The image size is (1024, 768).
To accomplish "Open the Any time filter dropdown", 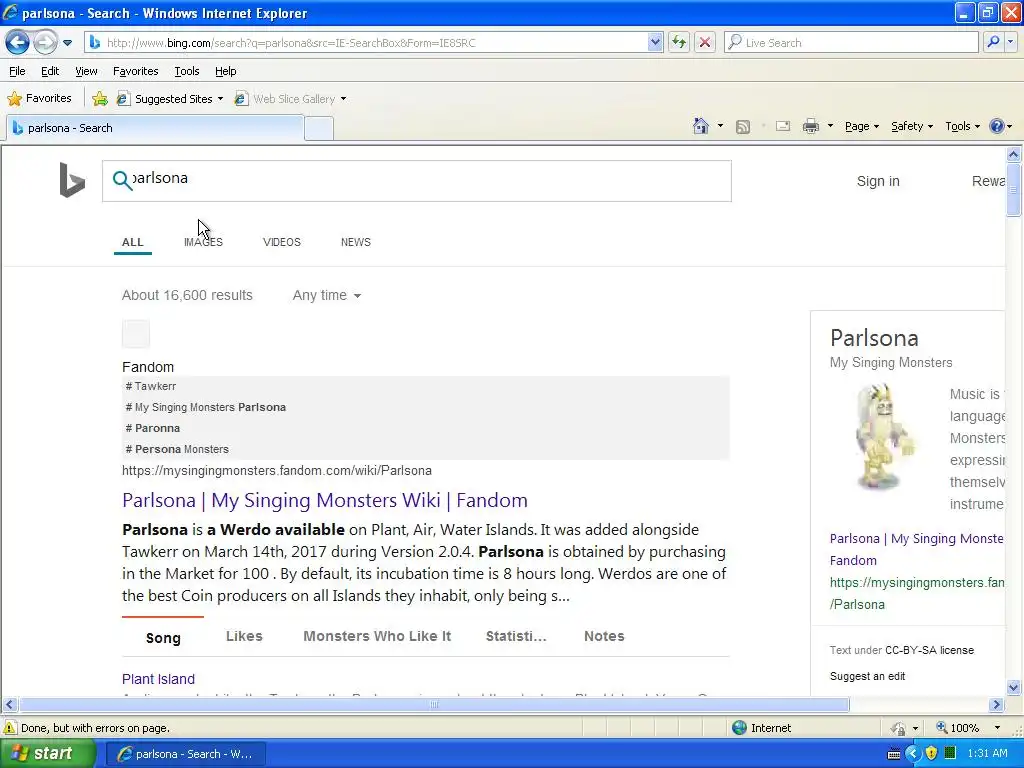I will (327, 295).
